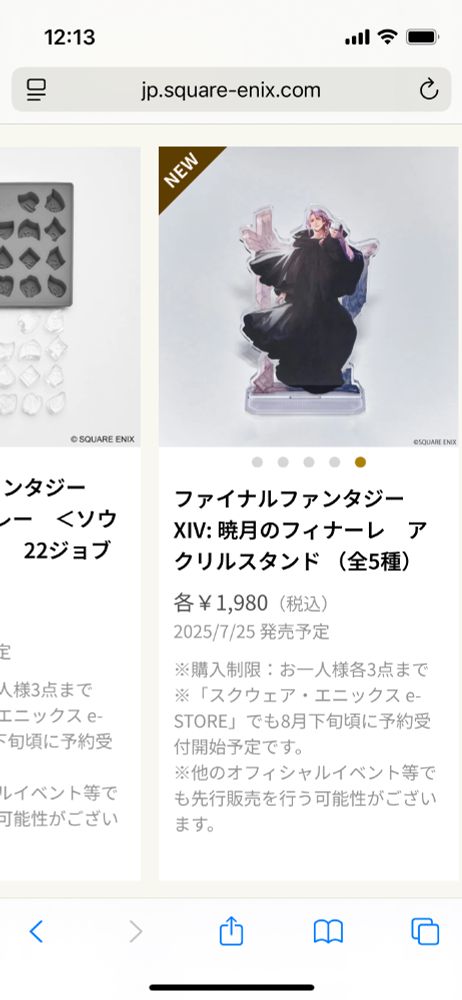Tap the forward navigation chevron

point(135,932)
